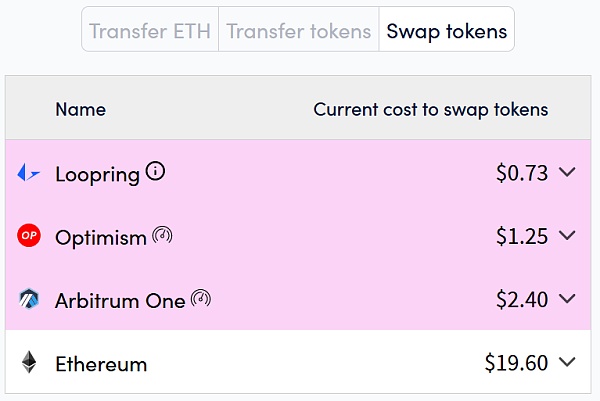Click the Name column header
This screenshot has width=600, height=401.
(x=80, y=109)
